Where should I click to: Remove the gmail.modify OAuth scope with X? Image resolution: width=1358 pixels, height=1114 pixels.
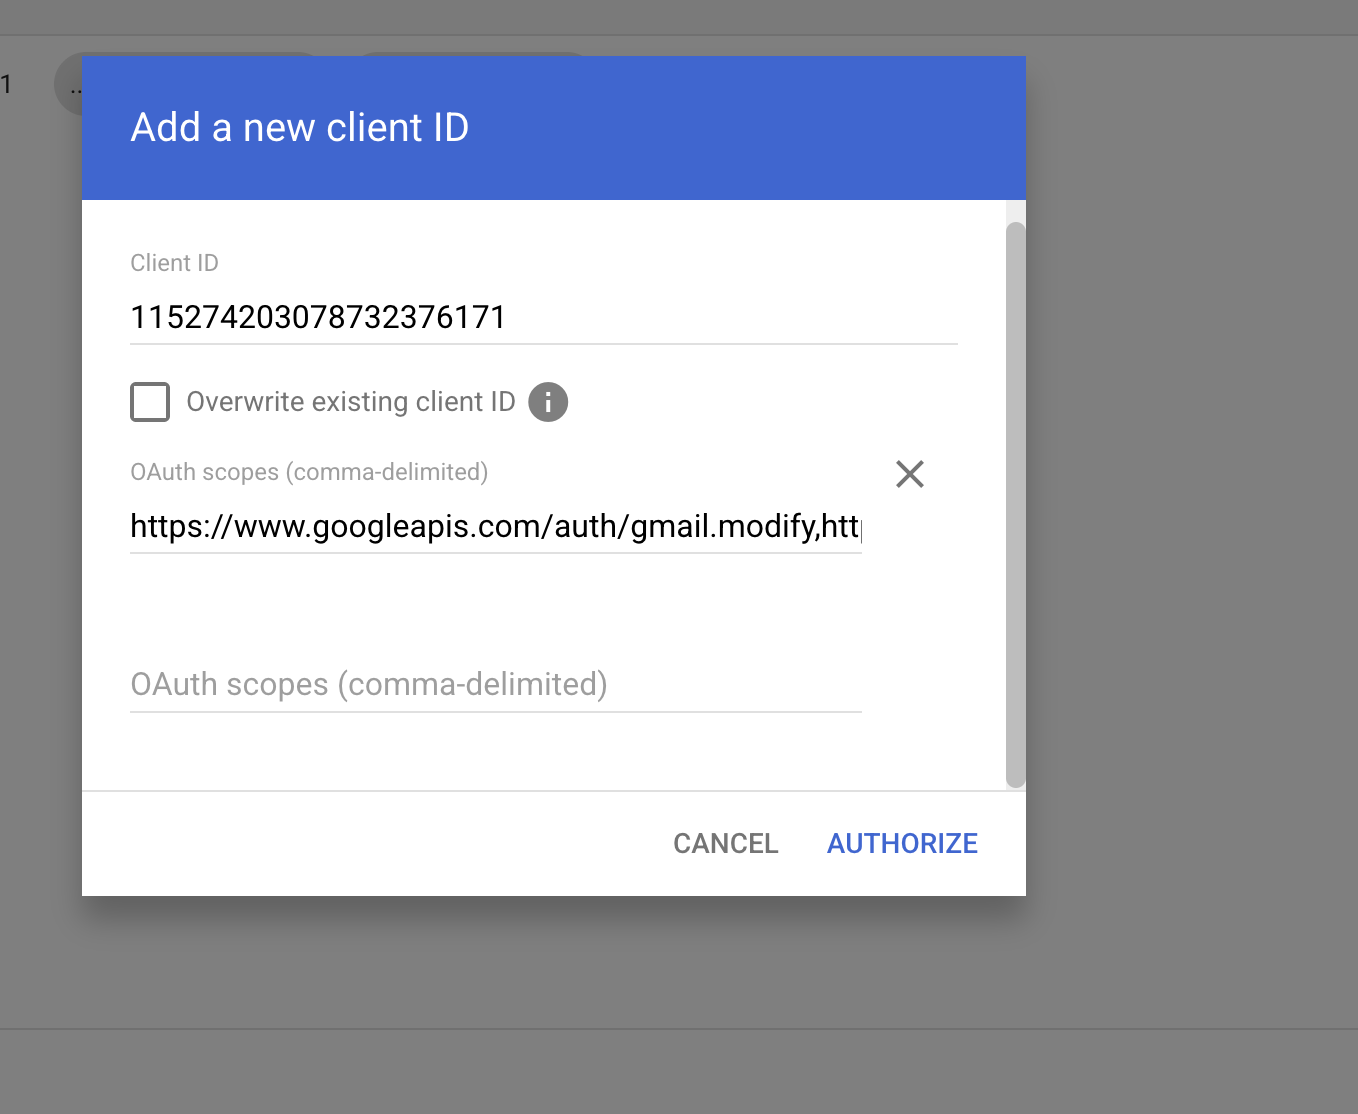[910, 474]
